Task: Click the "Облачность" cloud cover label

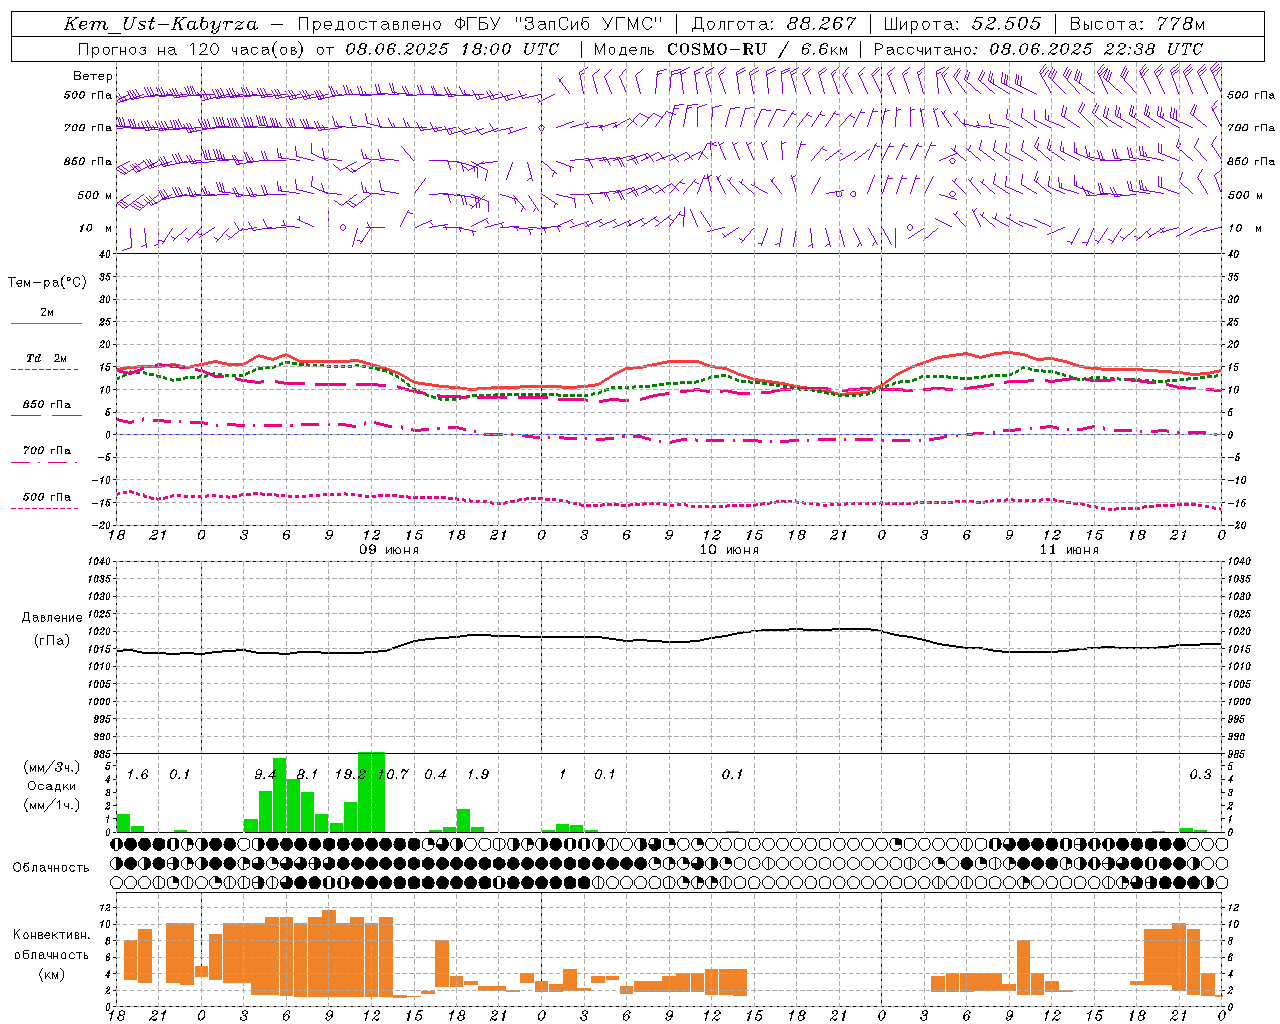Action: click(x=51, y=868)
